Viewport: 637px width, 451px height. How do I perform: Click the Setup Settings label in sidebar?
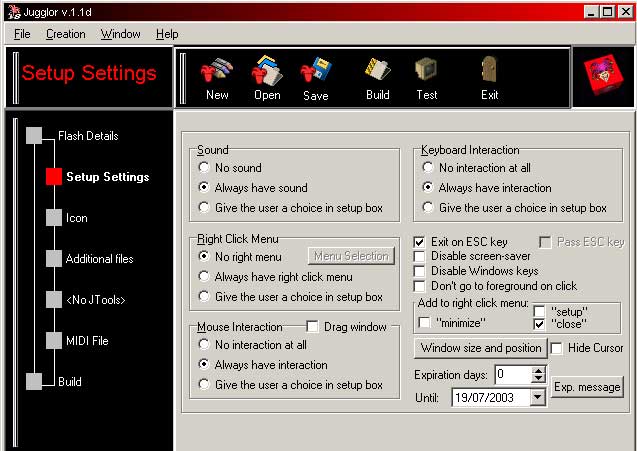tap(108, 177)
